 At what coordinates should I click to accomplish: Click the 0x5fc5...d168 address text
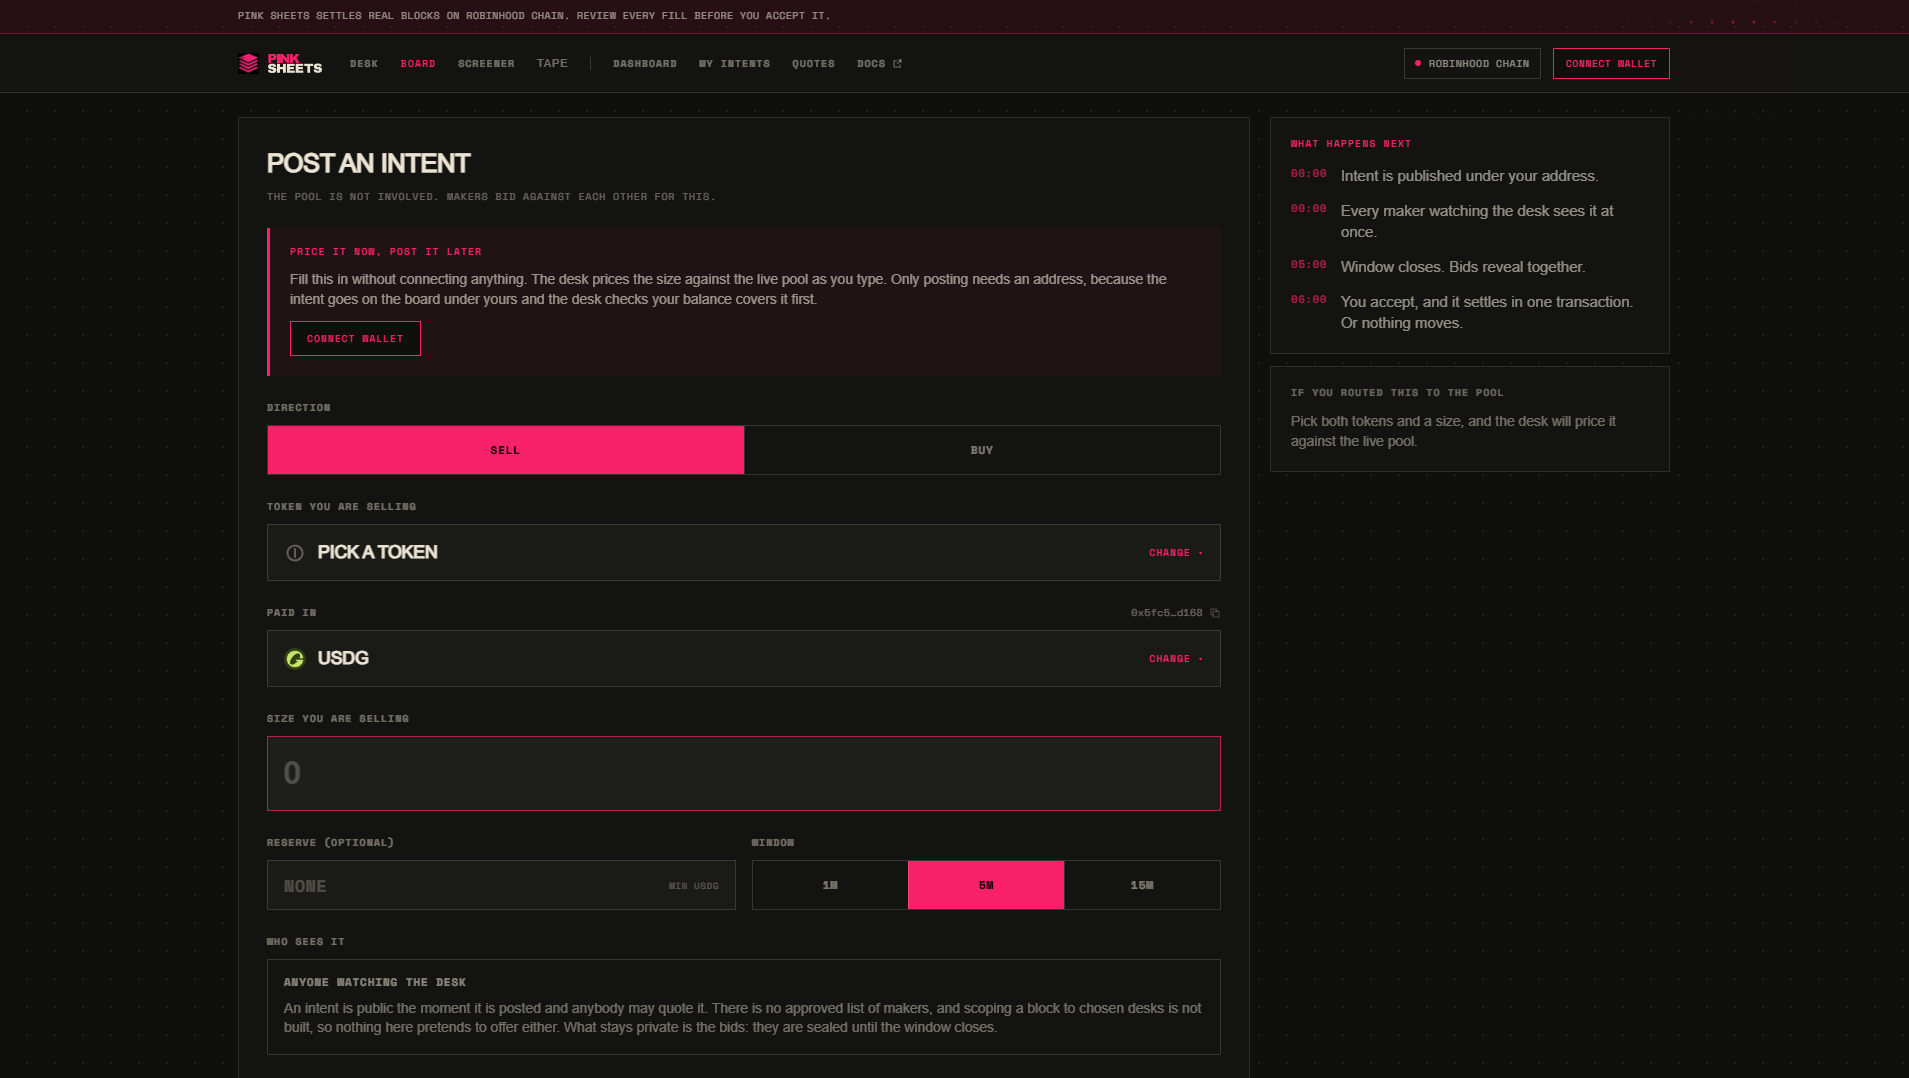1166,613
